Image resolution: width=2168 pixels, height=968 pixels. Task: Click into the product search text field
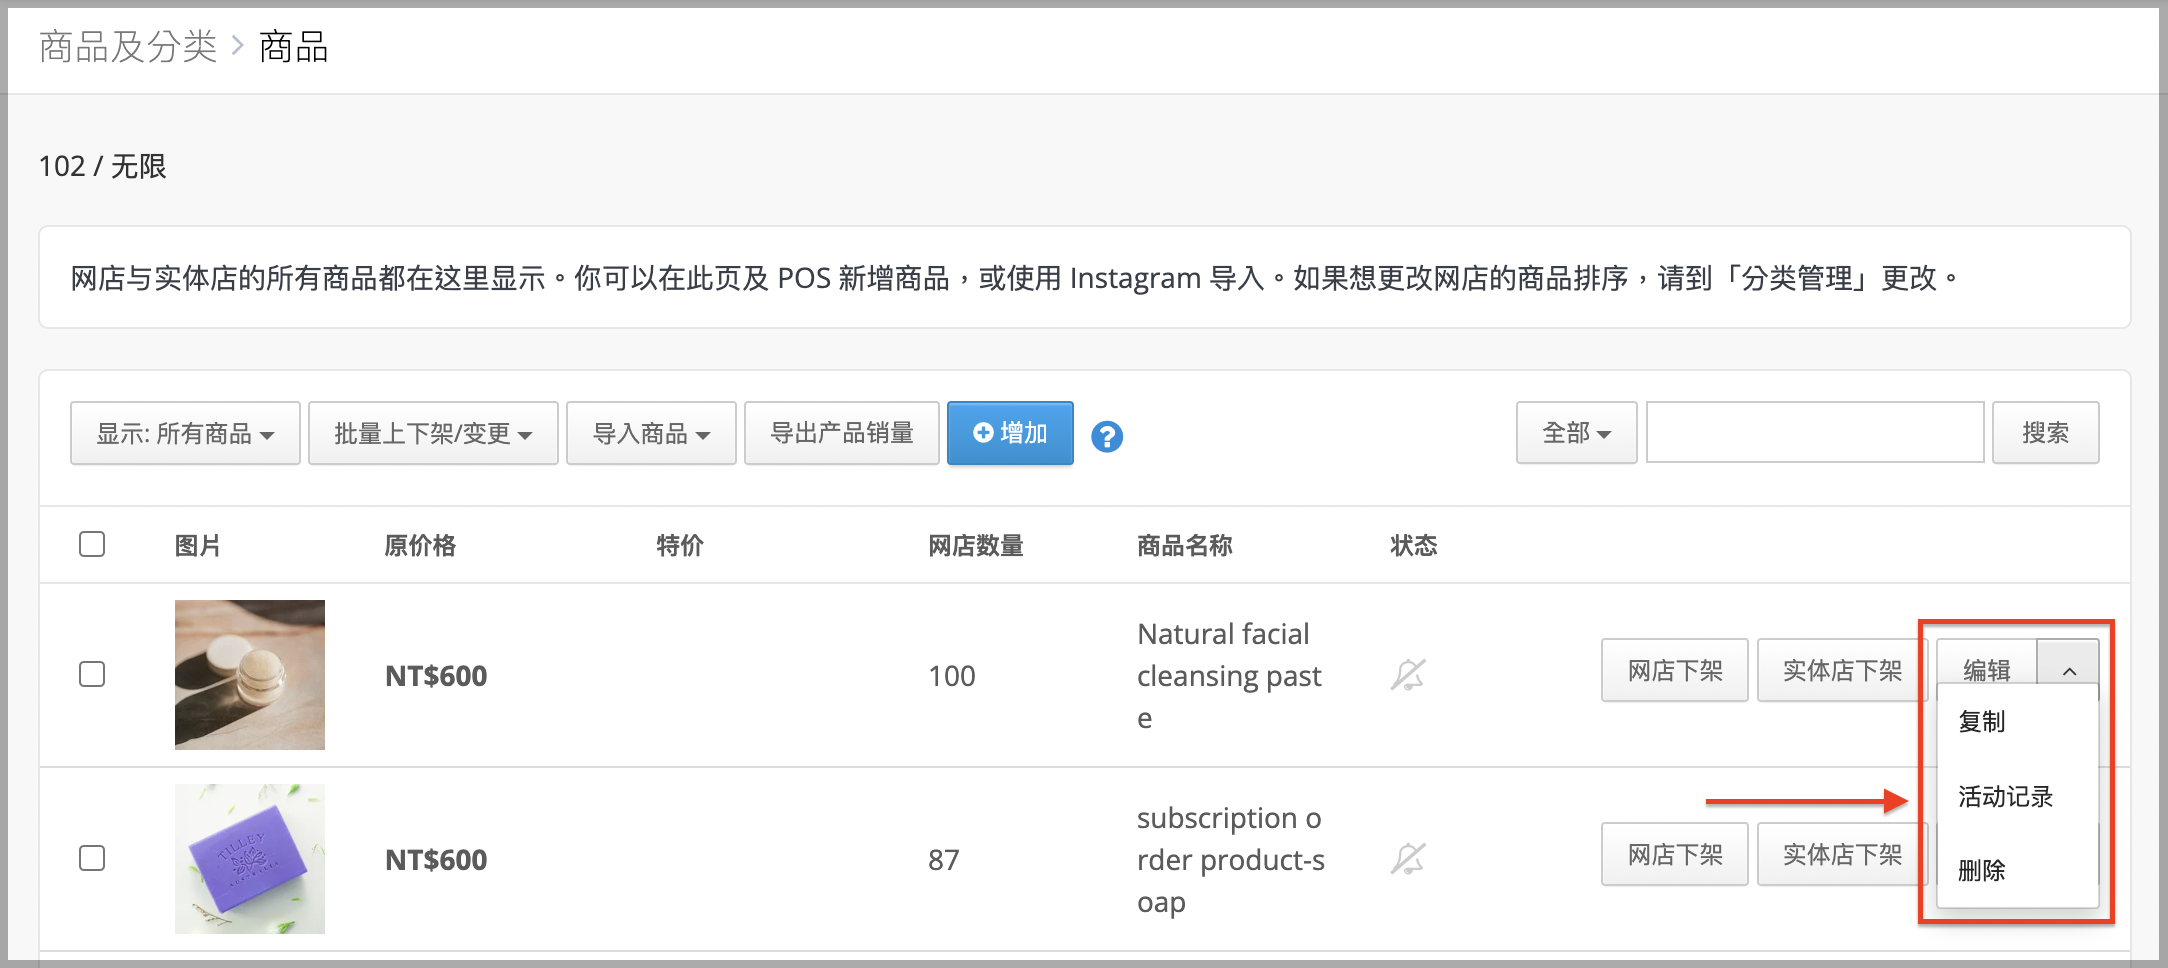pos(1815,433)
